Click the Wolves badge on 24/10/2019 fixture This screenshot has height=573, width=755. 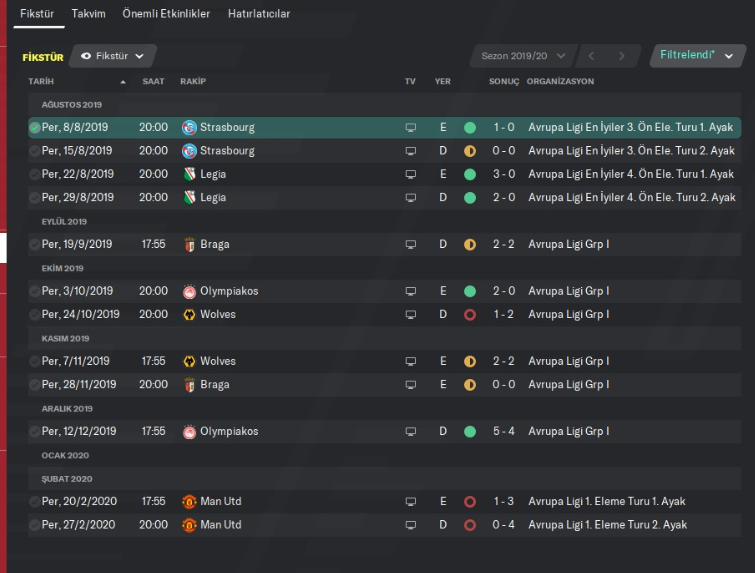(189, 314)
